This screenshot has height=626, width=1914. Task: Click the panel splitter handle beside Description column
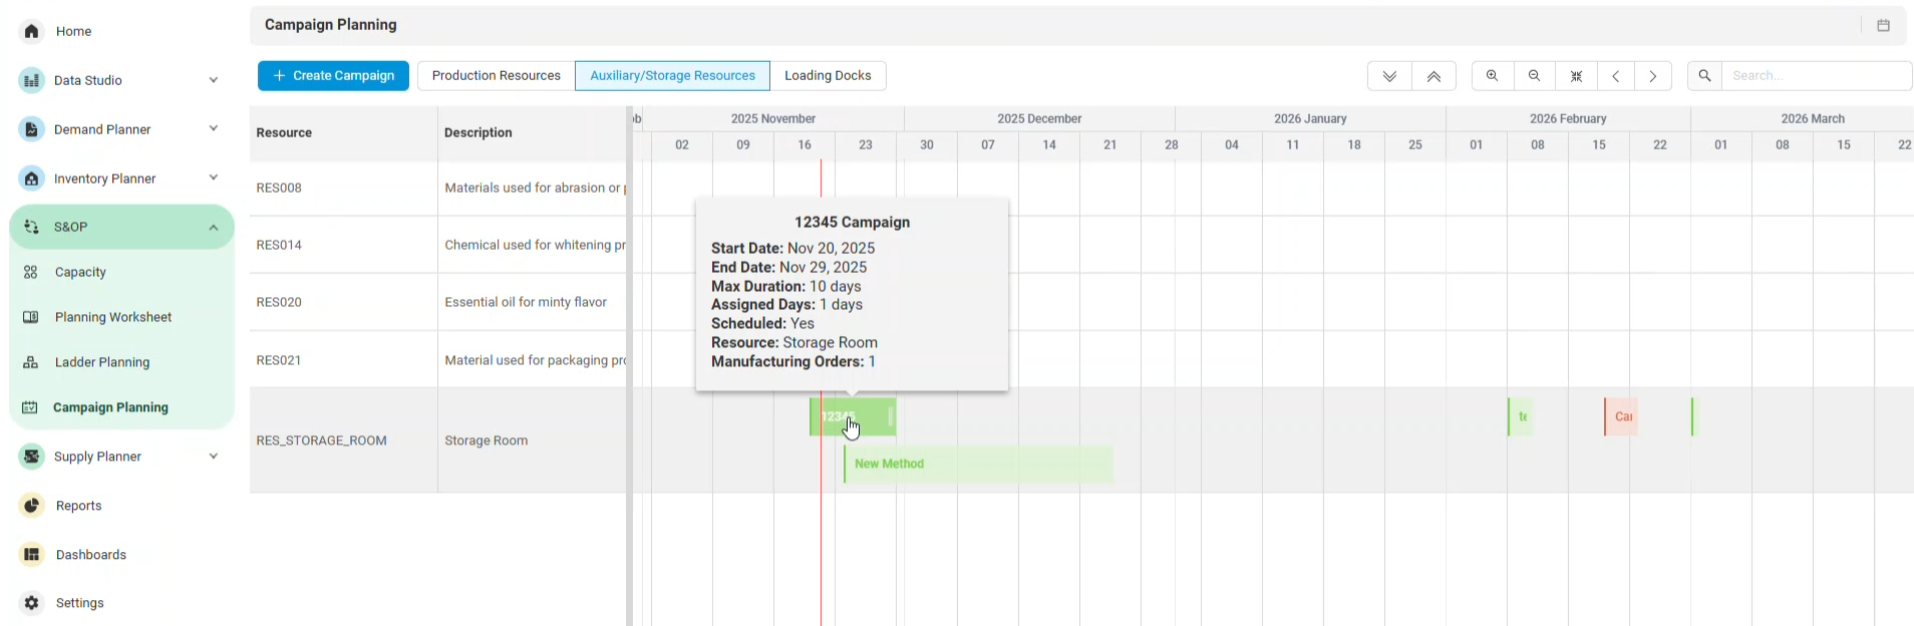(x=630, y=366)
